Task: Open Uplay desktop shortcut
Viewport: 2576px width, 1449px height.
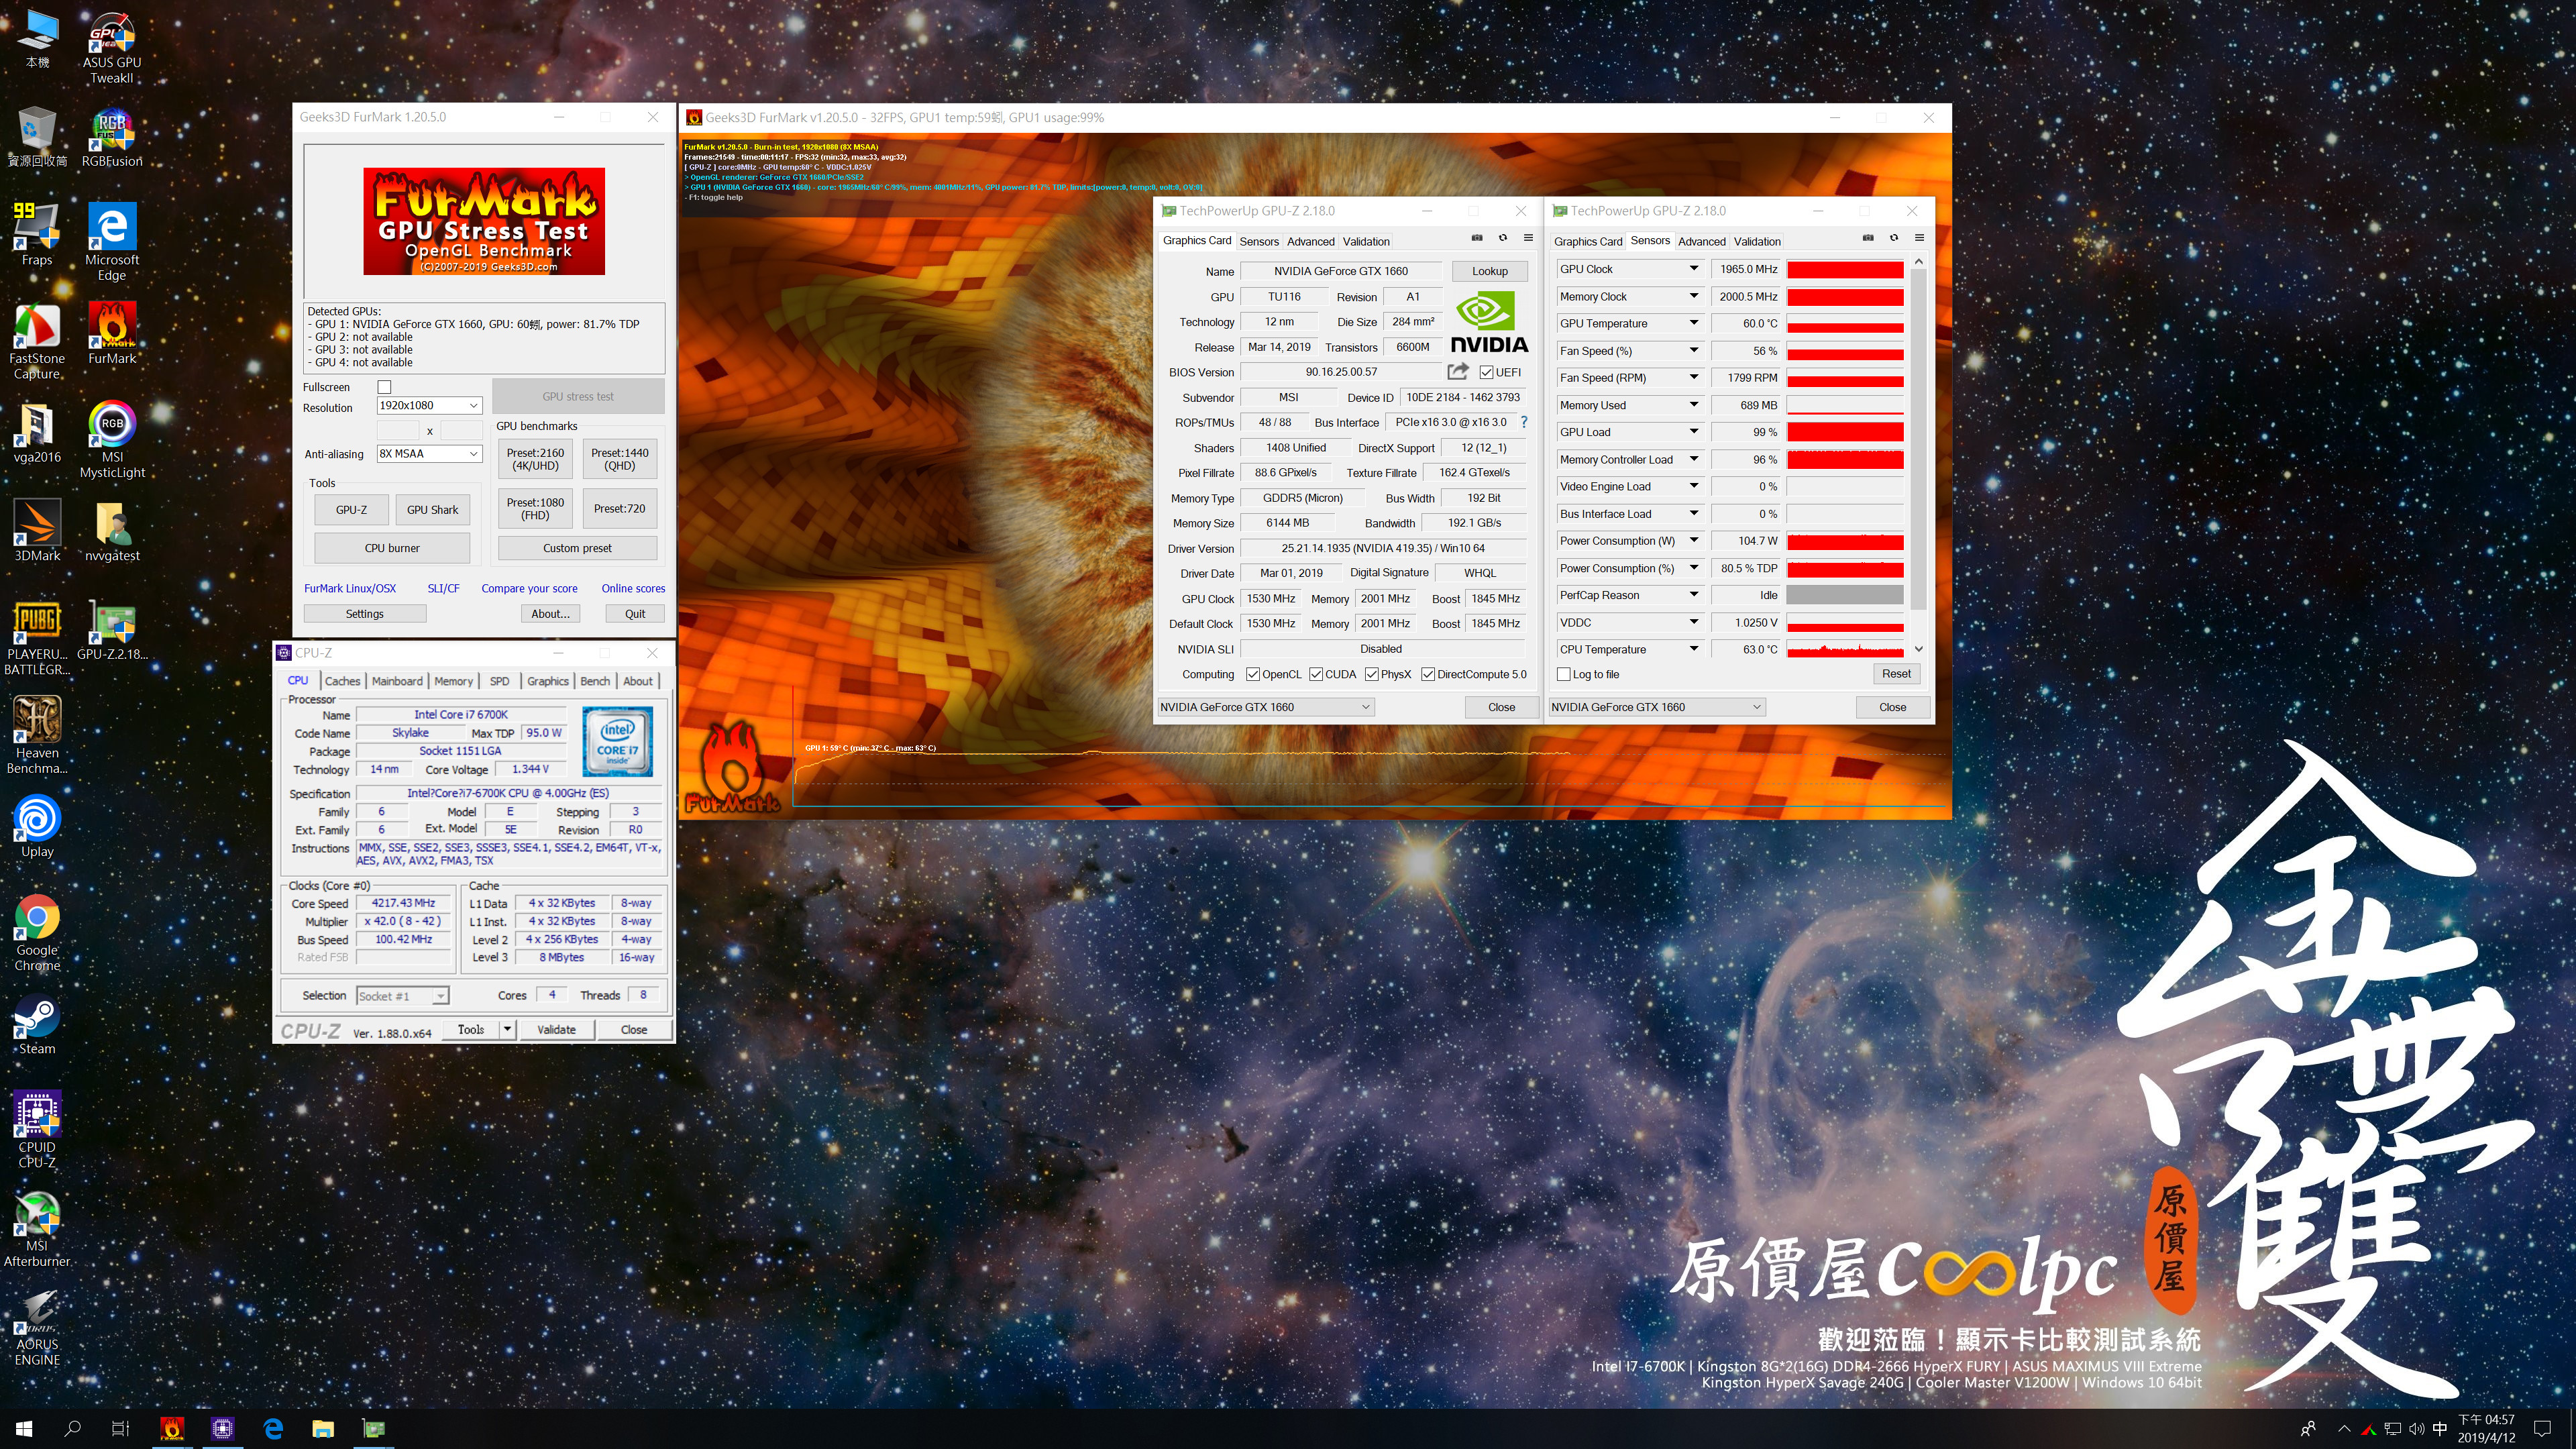Action: coord(37,826)
